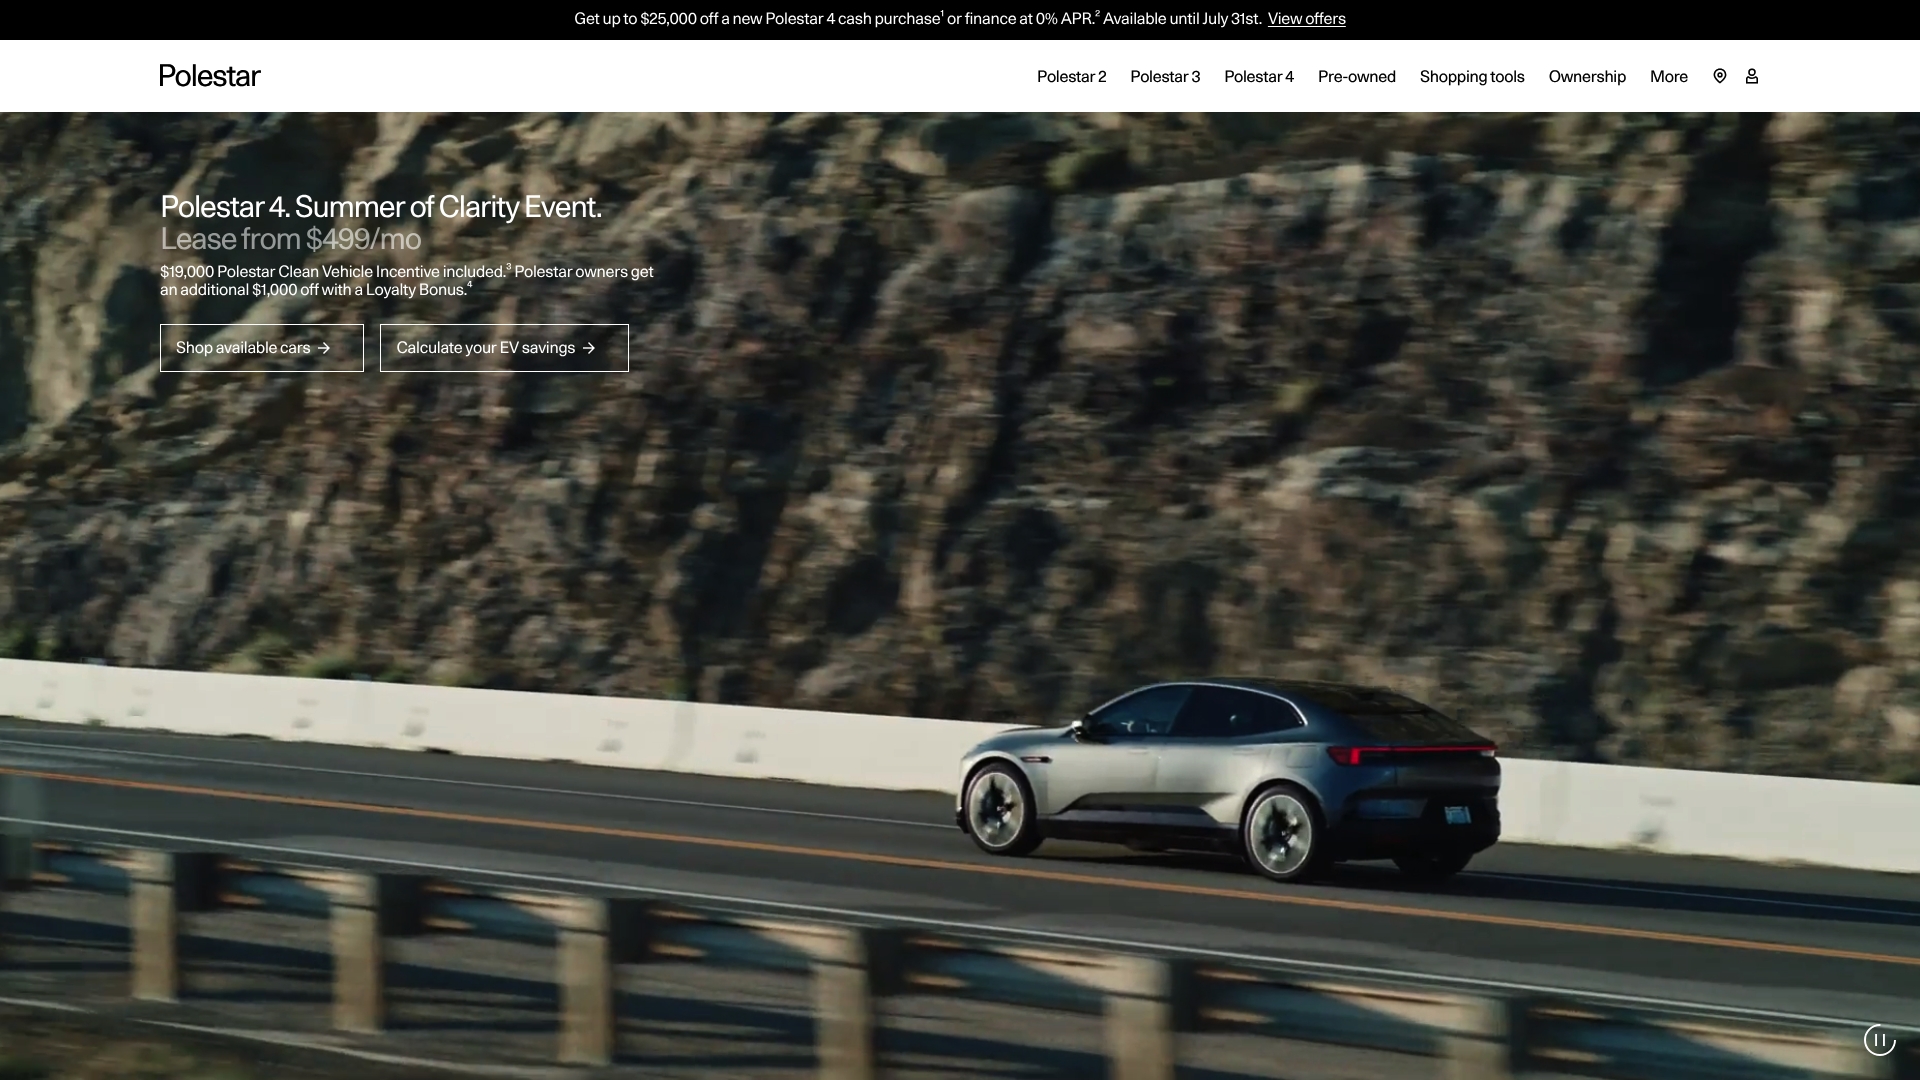Open the user account icon
The width and height of the screenshot is (1920, 1080).
tap(1752, 76)
